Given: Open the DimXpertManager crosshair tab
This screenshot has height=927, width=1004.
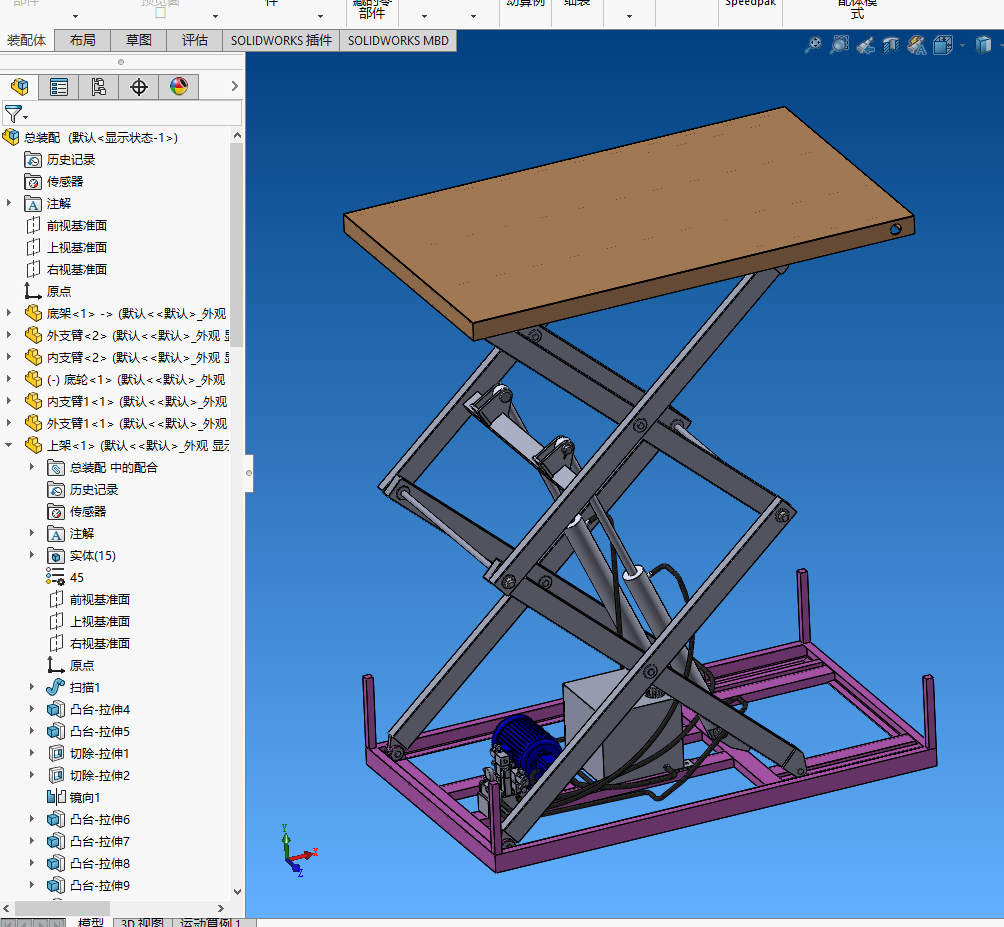Looking at the screenshot, I should pyautogui.click(x=139, y=87).
